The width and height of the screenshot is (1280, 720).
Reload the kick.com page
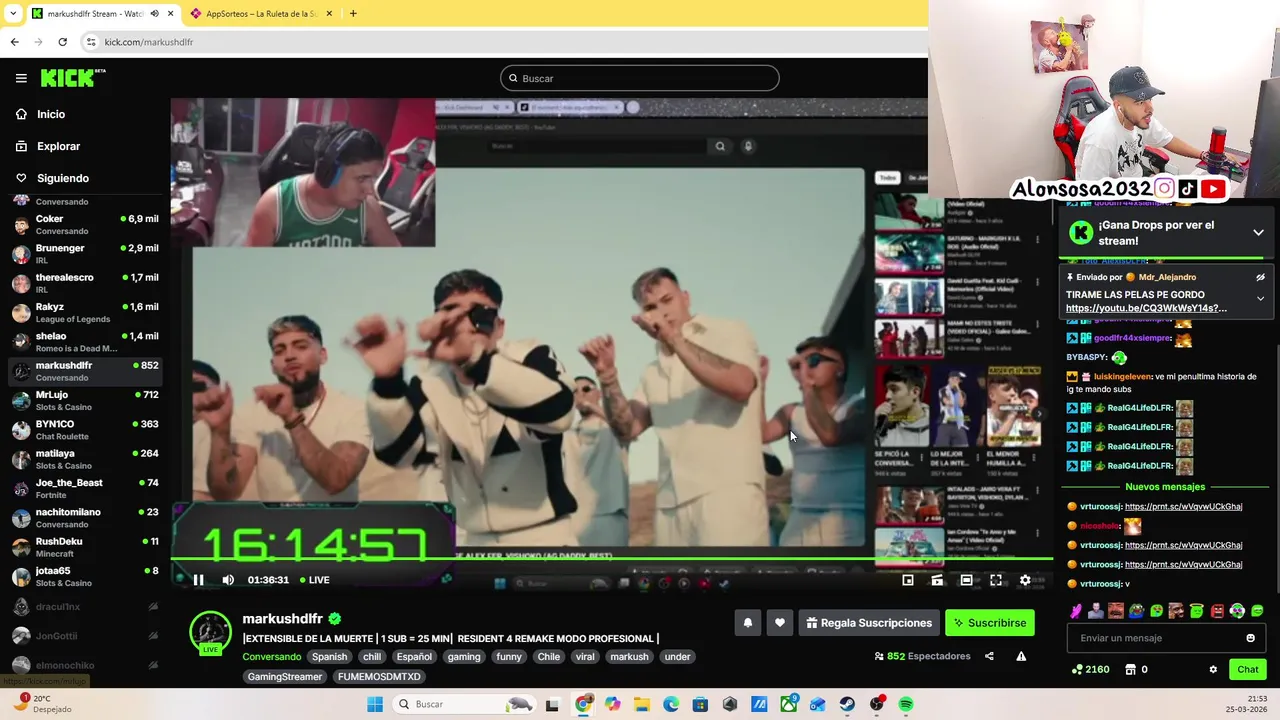tap(62, 42)
